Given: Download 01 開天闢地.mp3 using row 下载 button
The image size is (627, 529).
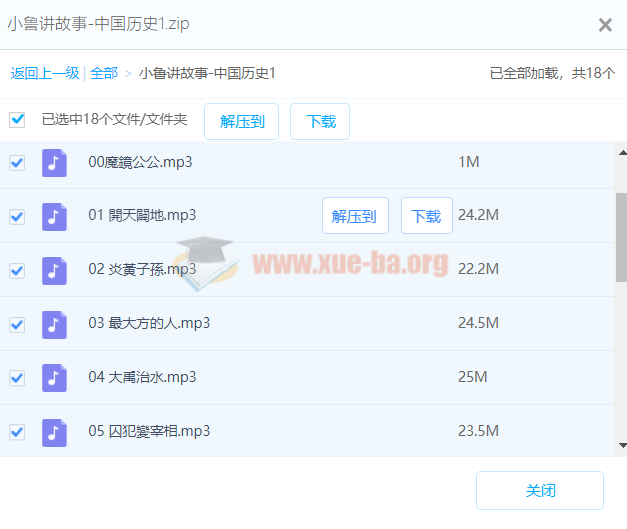Looking at the screenshot, I should [x=426, y=216].
